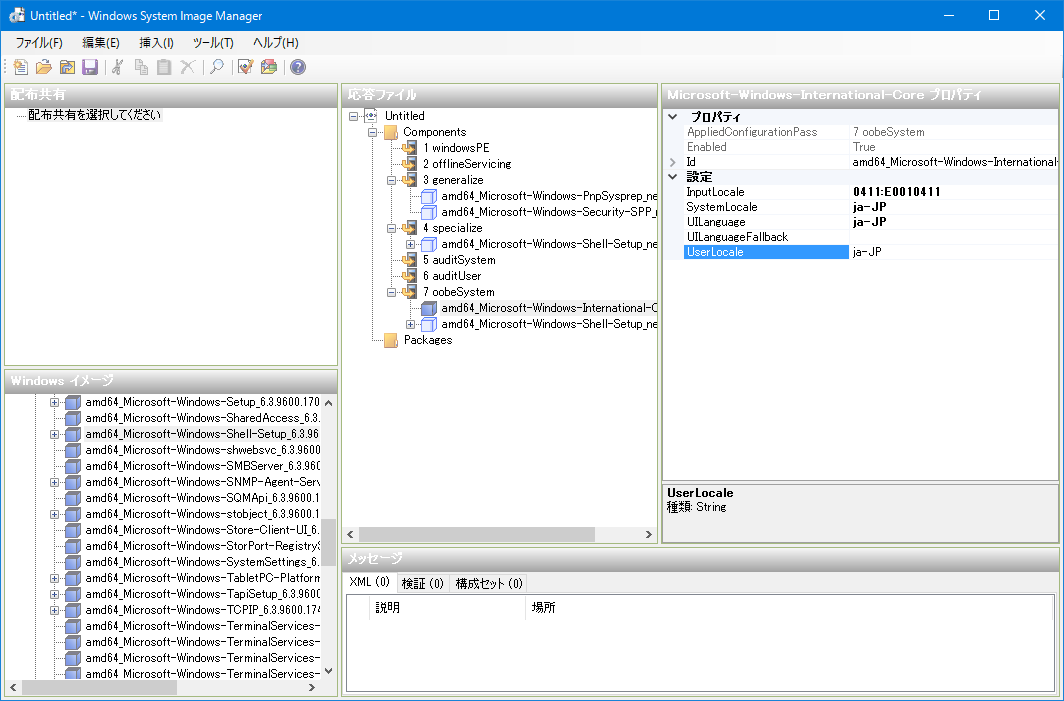Expand amd64_Microsoft-Windows-stobject node
Screen dimensions: 1064x701
tap(54, 514)
